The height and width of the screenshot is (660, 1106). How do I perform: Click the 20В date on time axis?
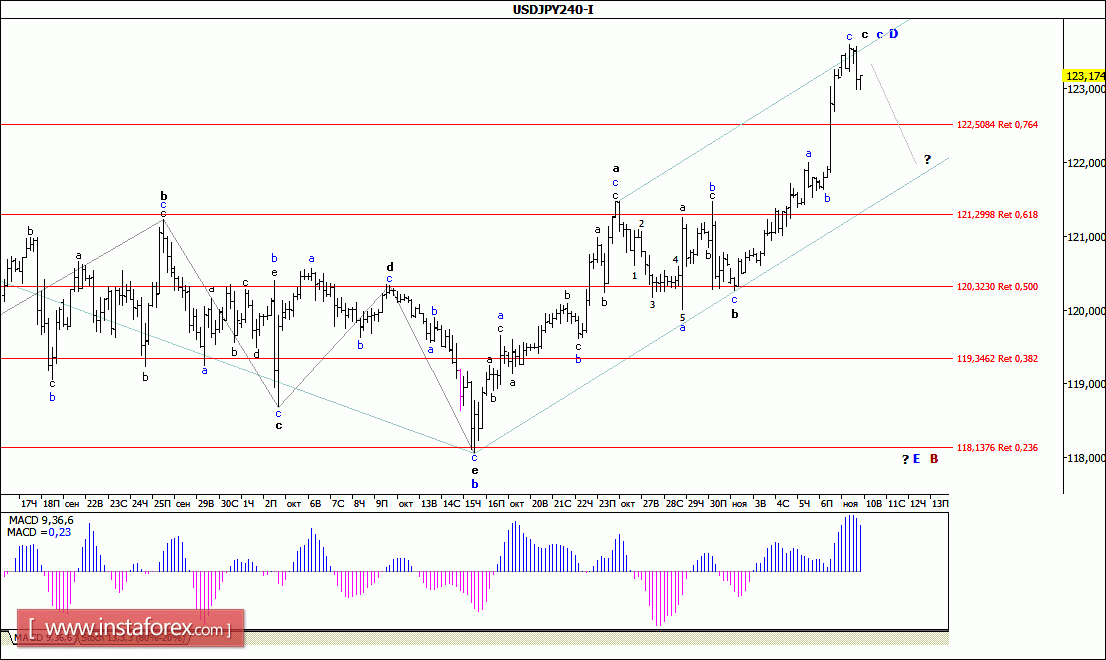click(x=540, y=503)
